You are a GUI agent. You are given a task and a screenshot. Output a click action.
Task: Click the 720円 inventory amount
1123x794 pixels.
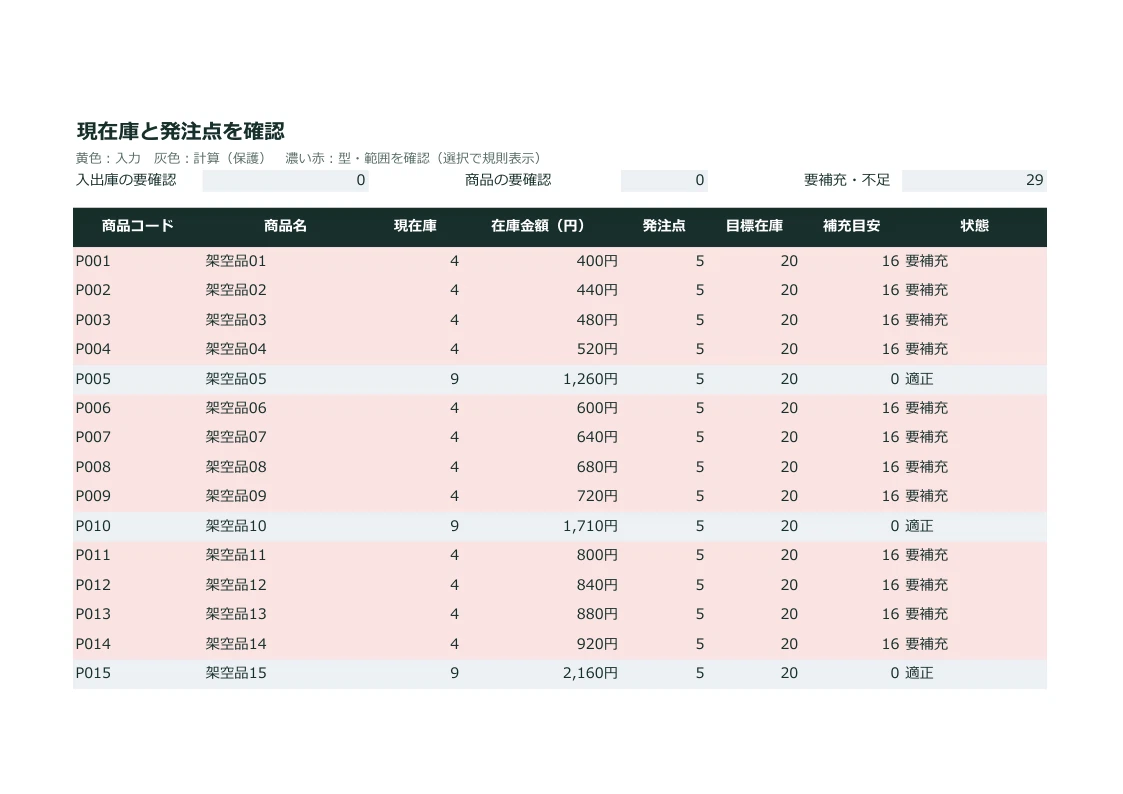597,496
